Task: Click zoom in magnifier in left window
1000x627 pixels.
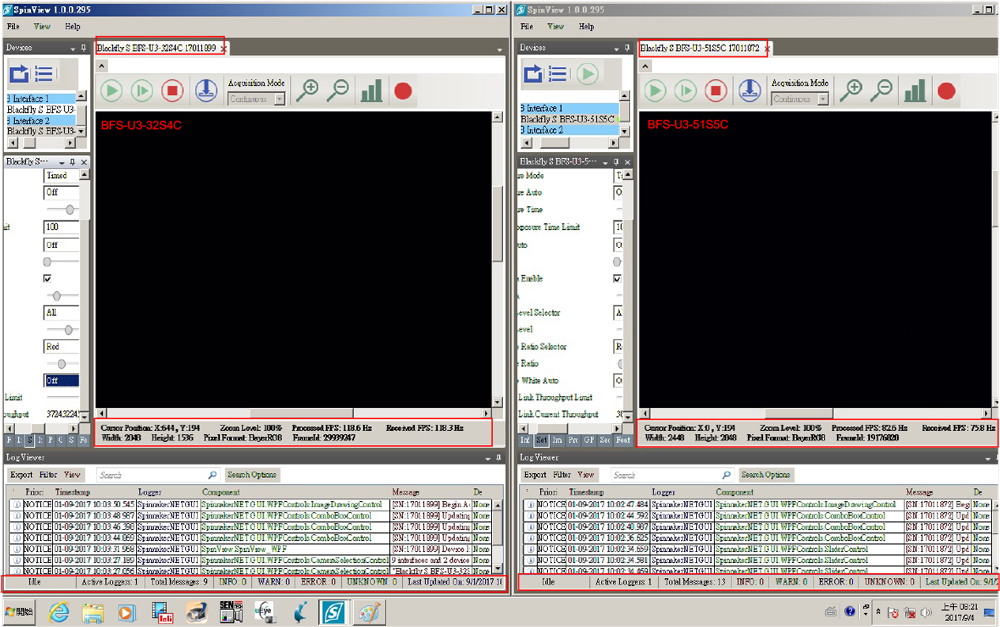Action: pos(308,90)
